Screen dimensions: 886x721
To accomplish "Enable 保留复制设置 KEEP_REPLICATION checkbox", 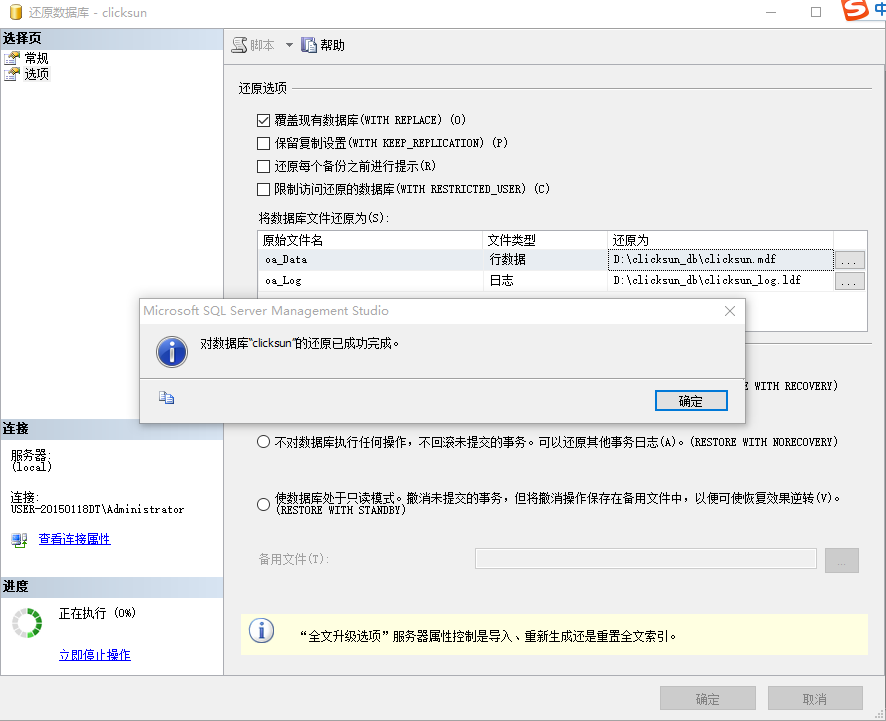I will tap(263, 144).
